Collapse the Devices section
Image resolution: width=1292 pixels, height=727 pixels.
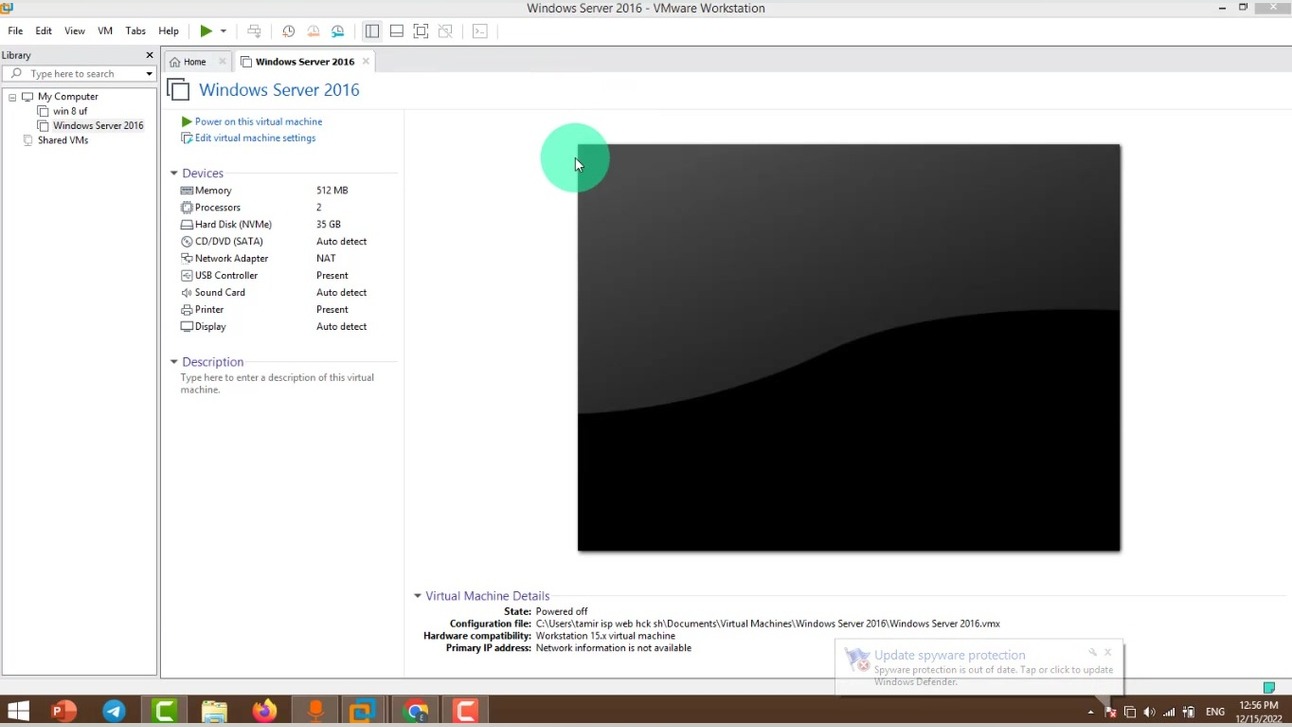click(174, 173)
